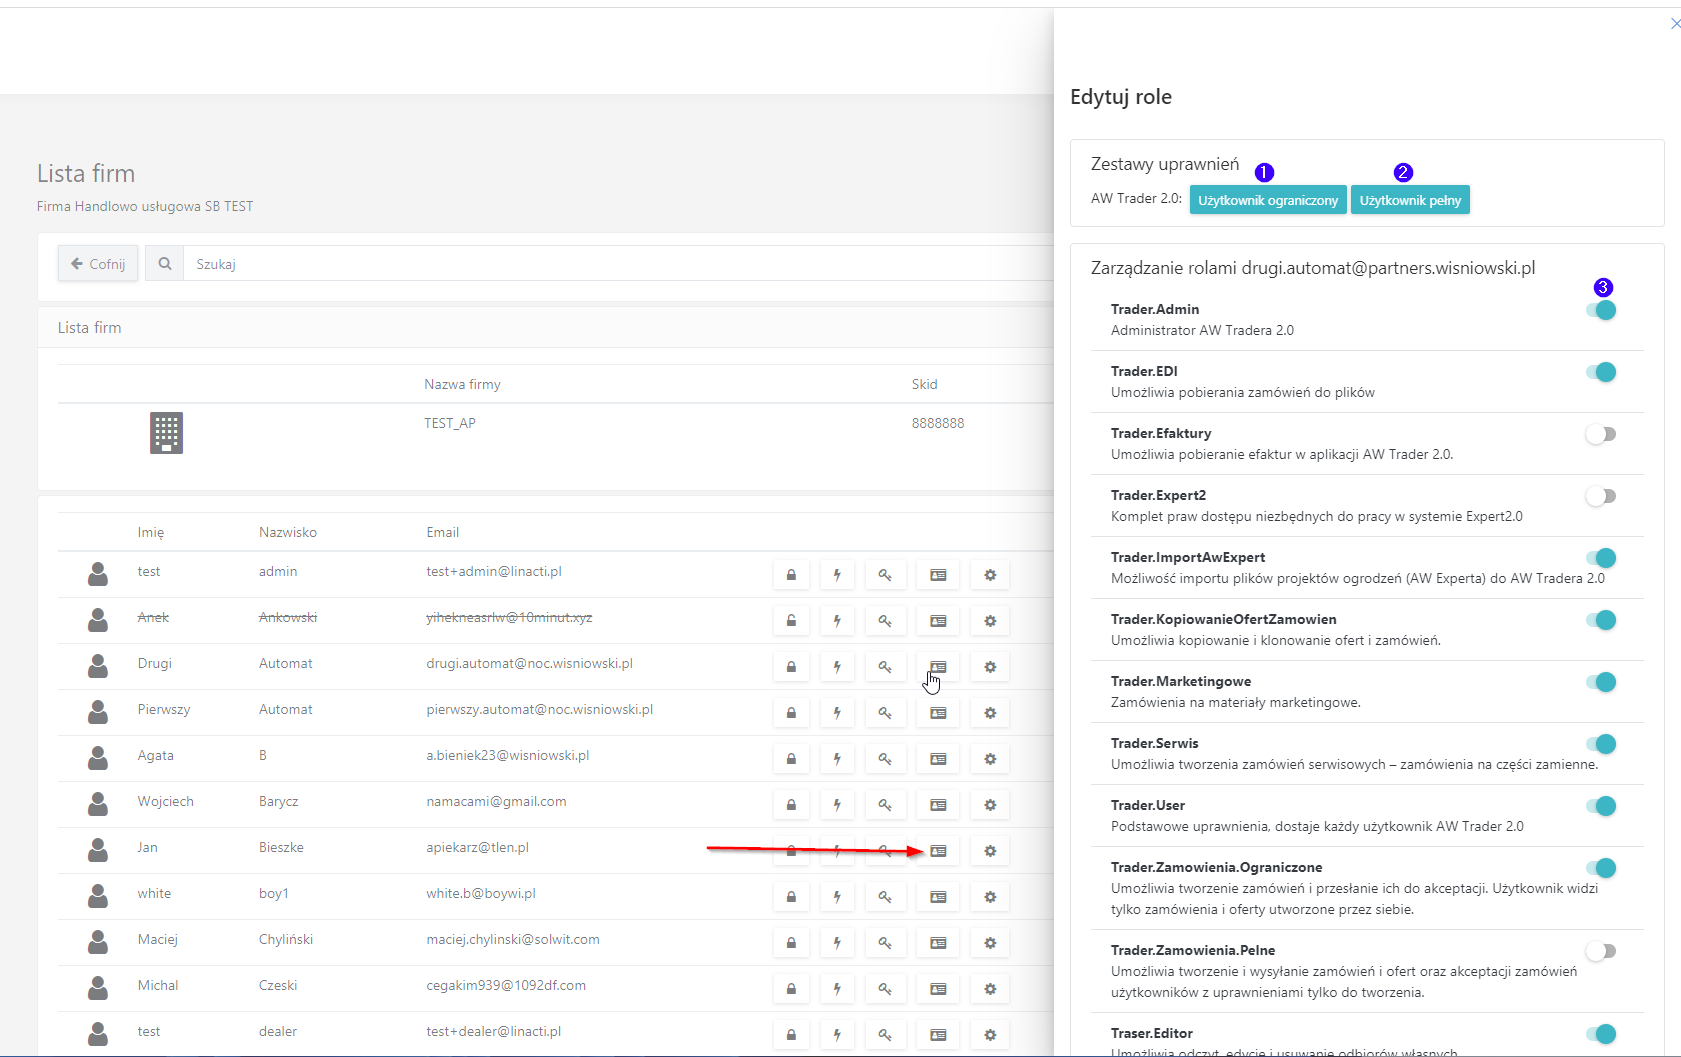1681x1057 pixels.
Task: Enable the Trader.Efaktury toggle
Action: (x=1601, y=435)
